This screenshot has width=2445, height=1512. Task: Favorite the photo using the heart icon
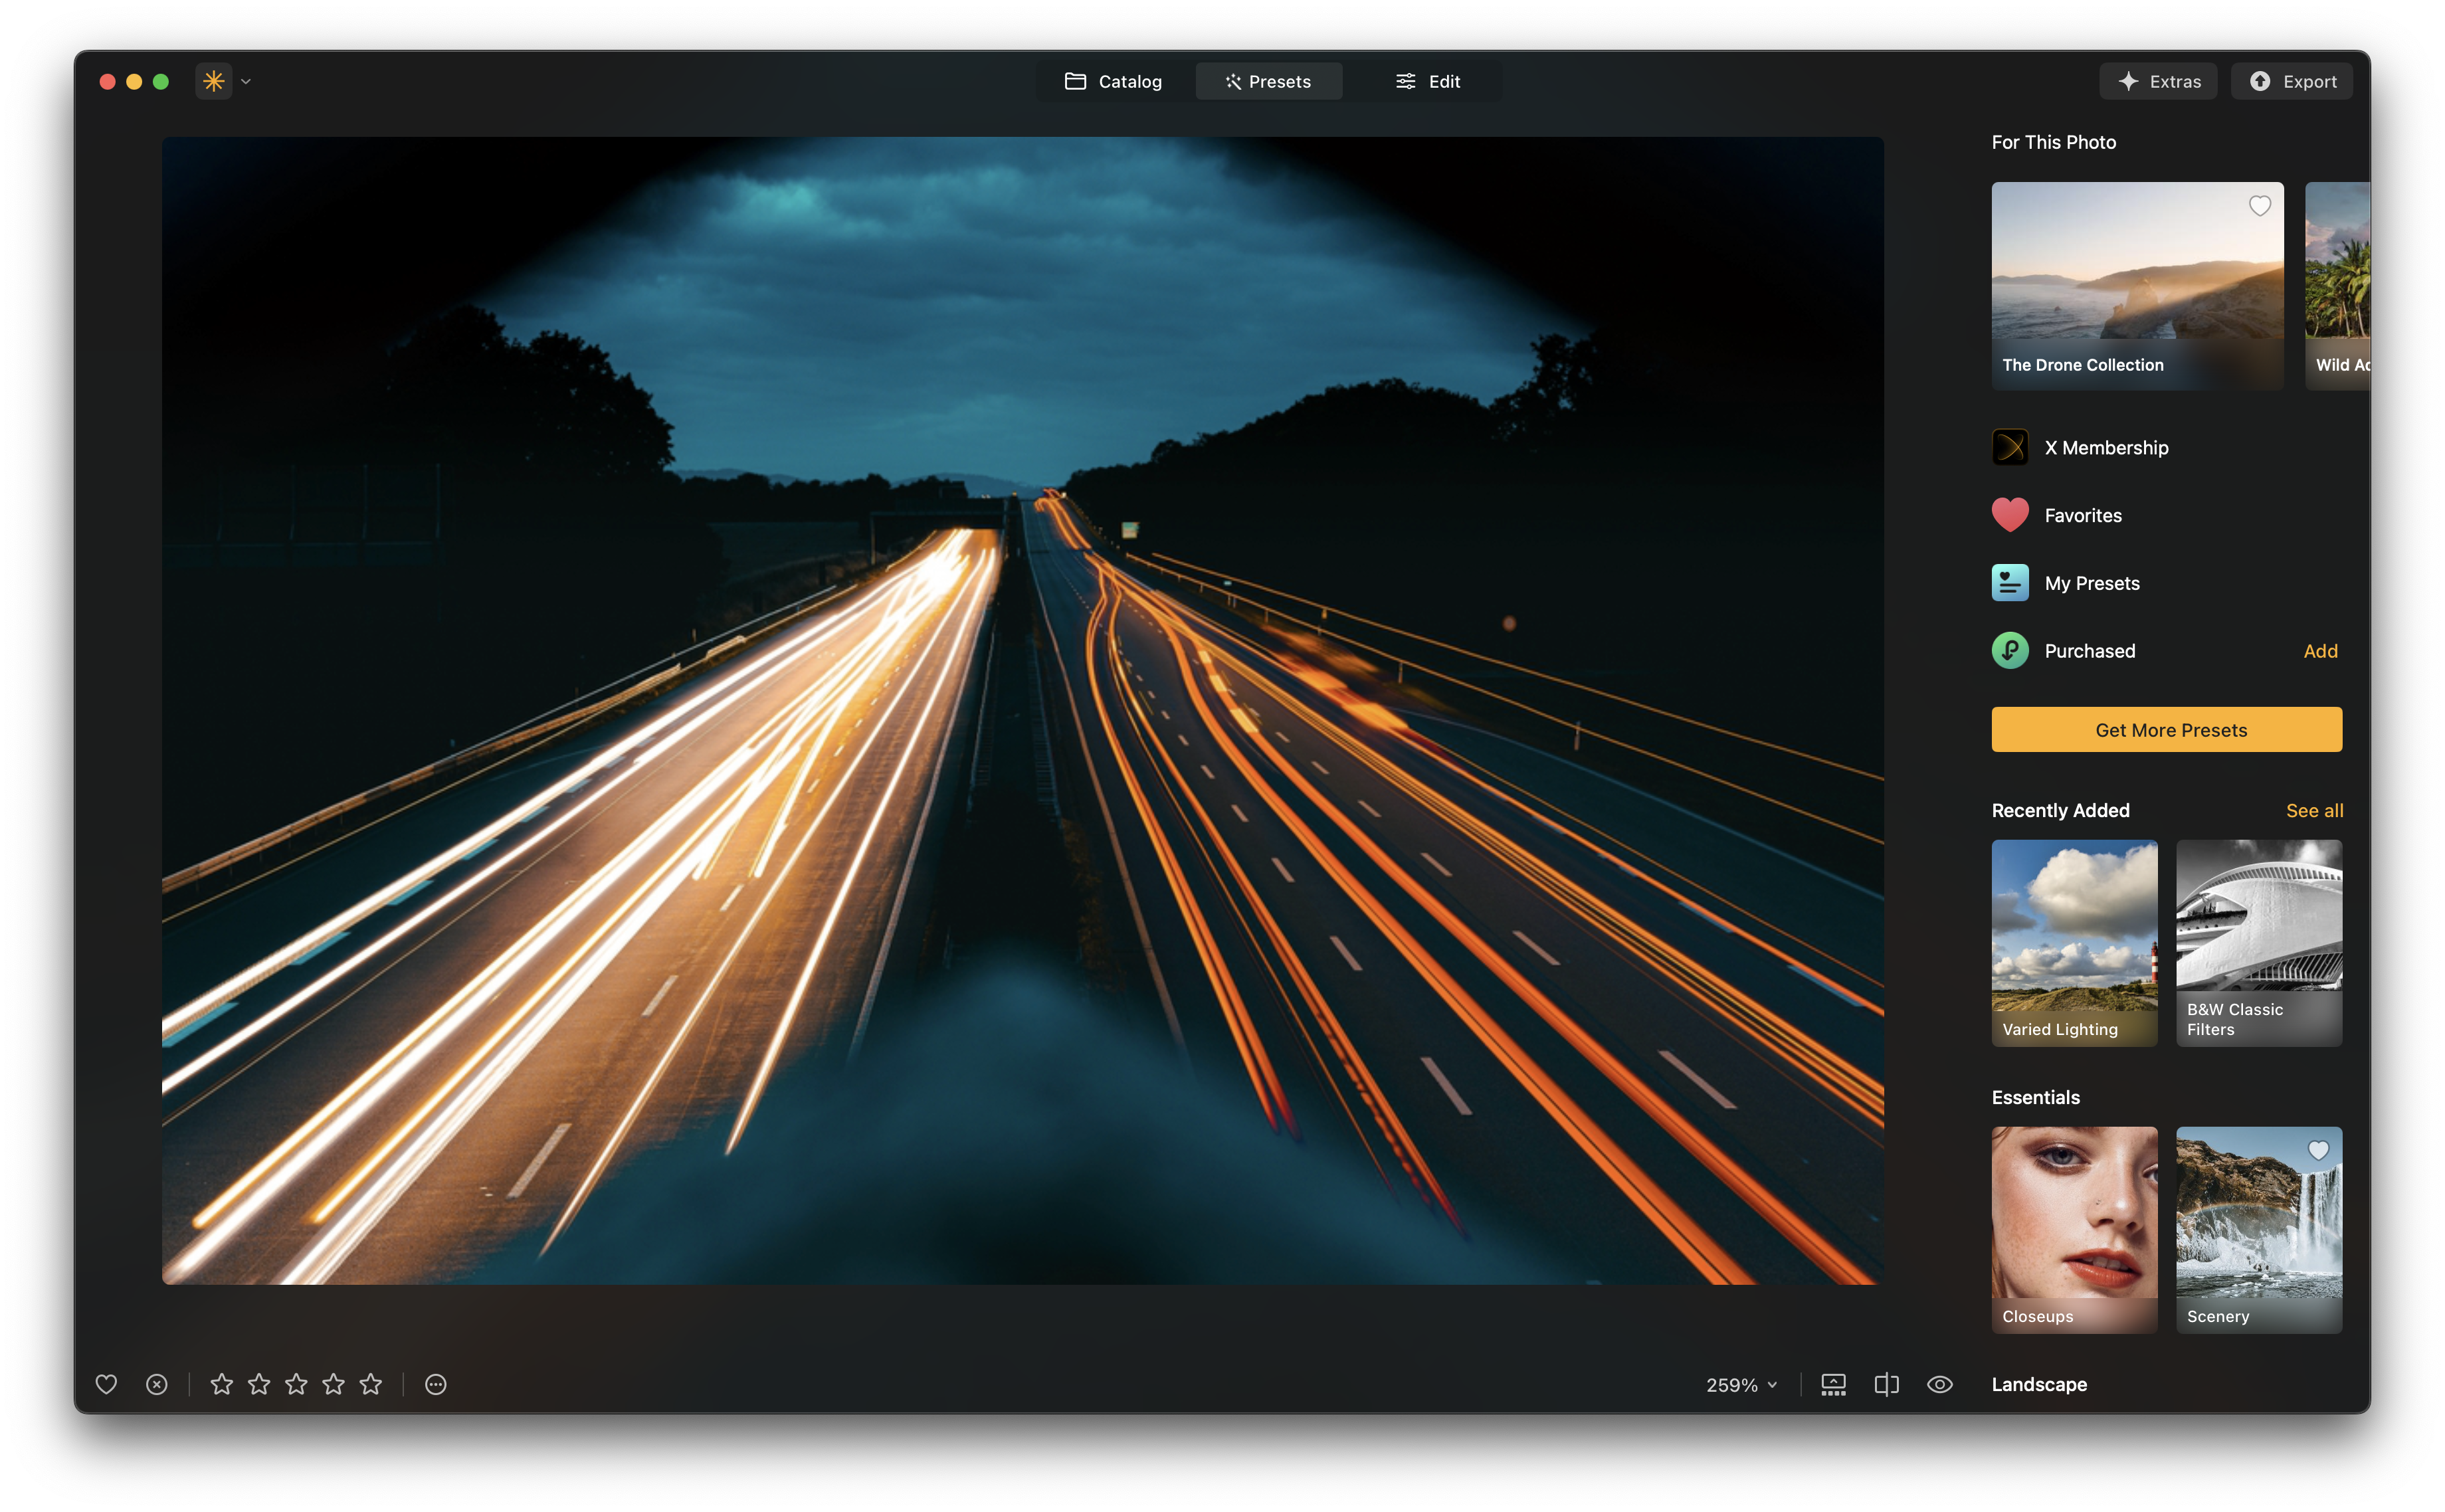click(x=106, y=1384)
